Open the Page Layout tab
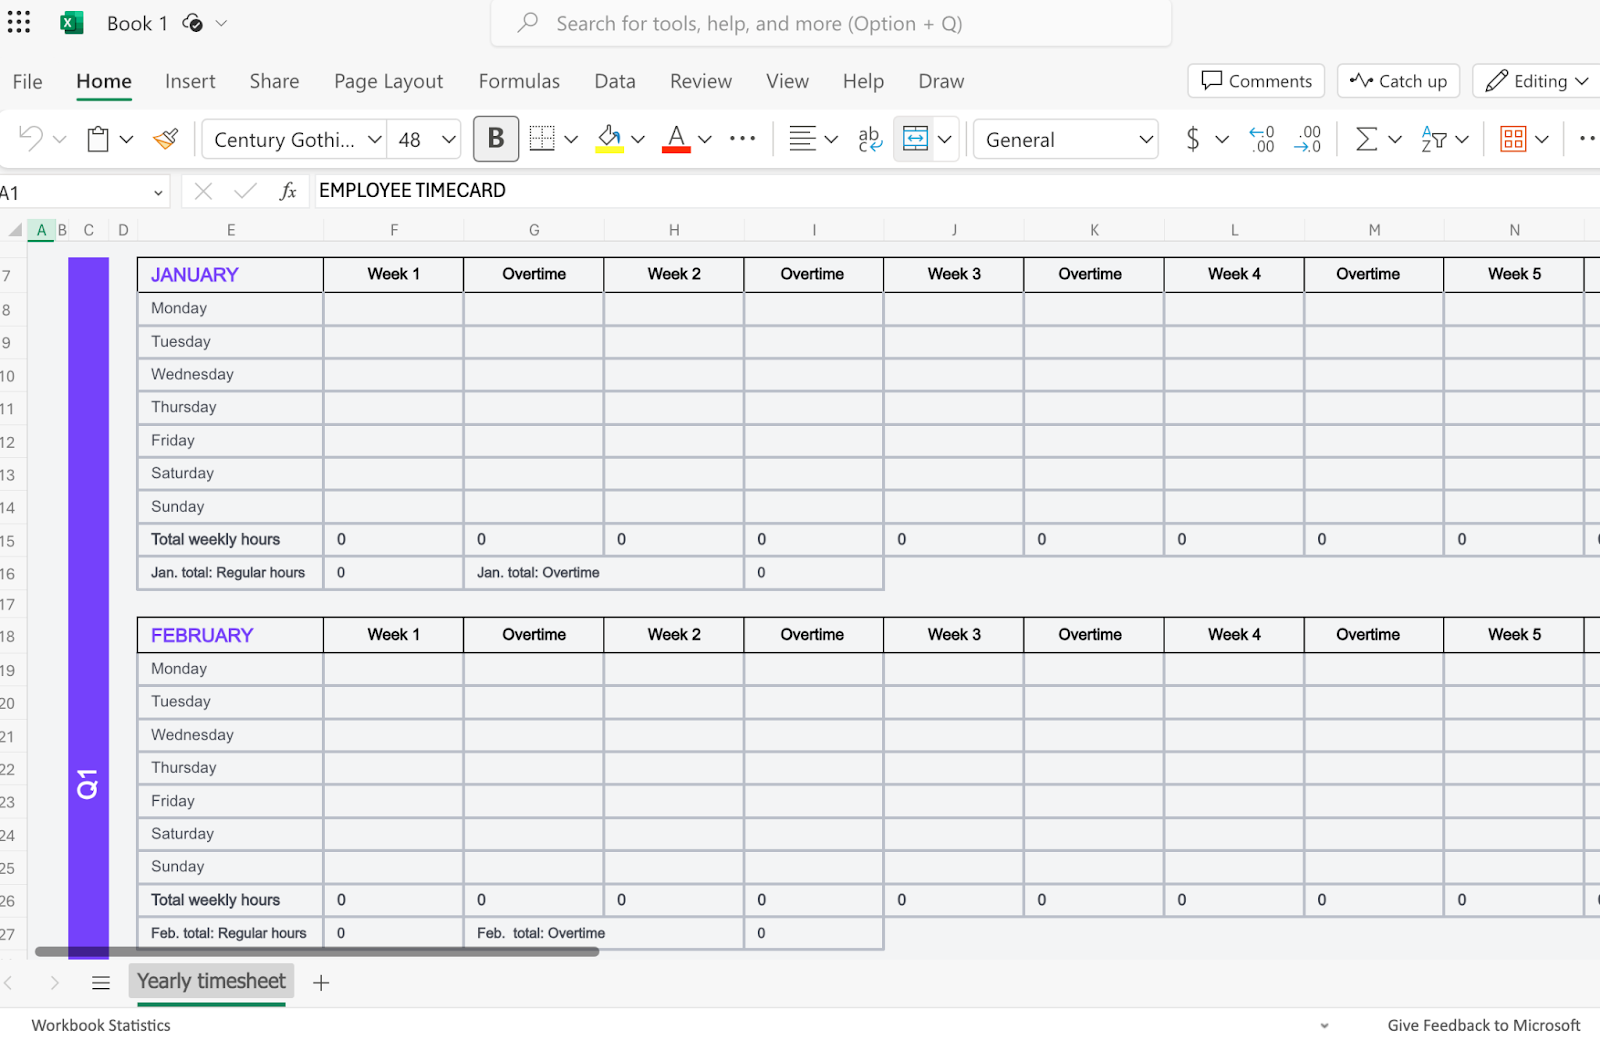 coord(388,82)
